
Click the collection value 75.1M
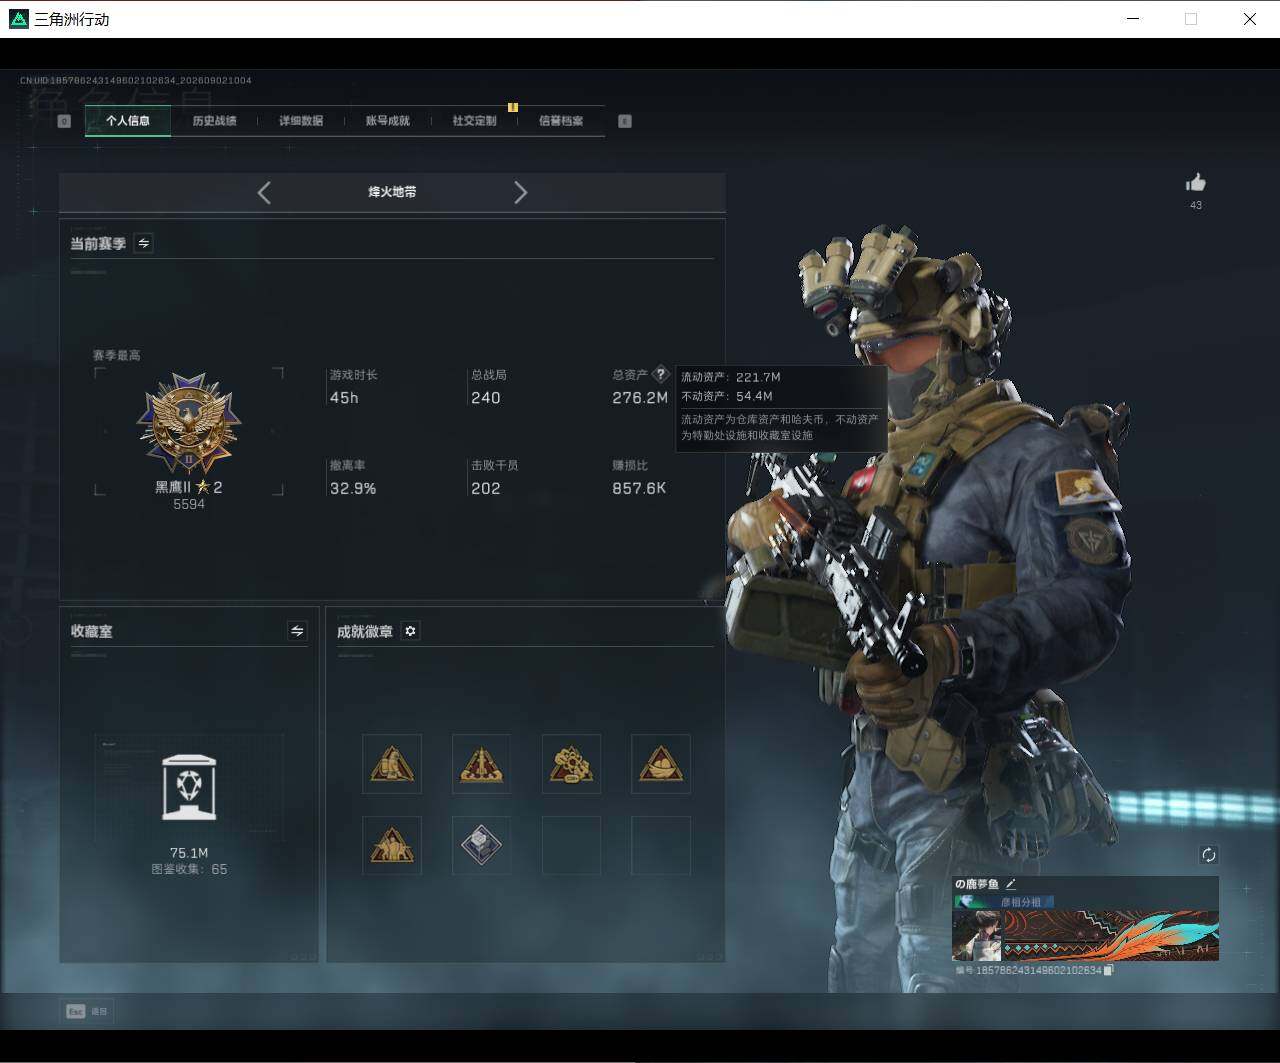[x=189, y=853]
